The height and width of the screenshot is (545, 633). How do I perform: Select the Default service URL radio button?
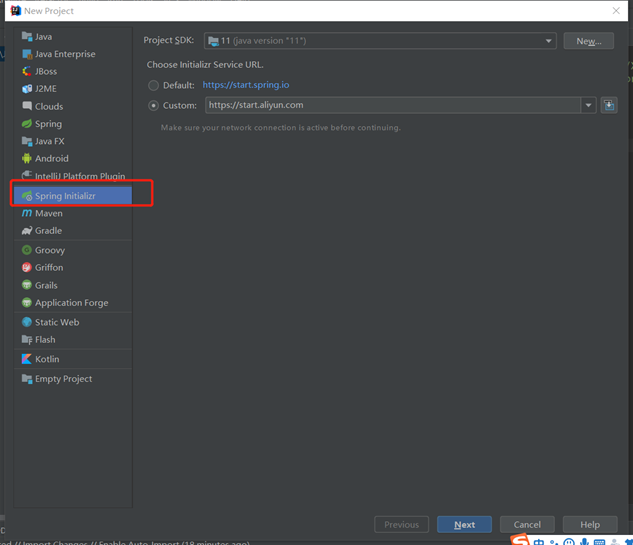coord(153,86)
